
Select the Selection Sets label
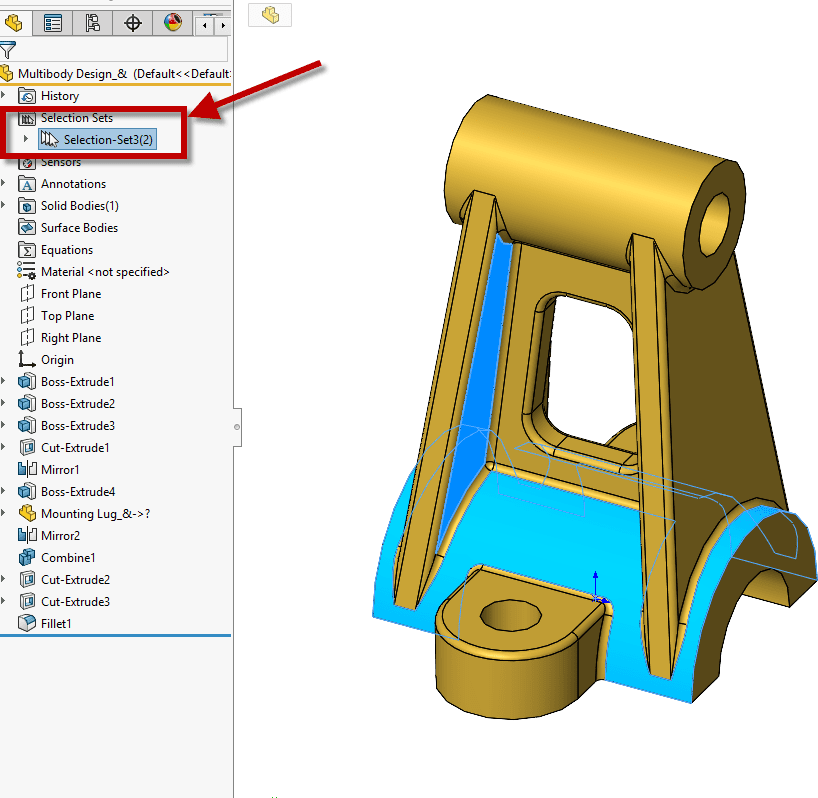coord(77,118)
